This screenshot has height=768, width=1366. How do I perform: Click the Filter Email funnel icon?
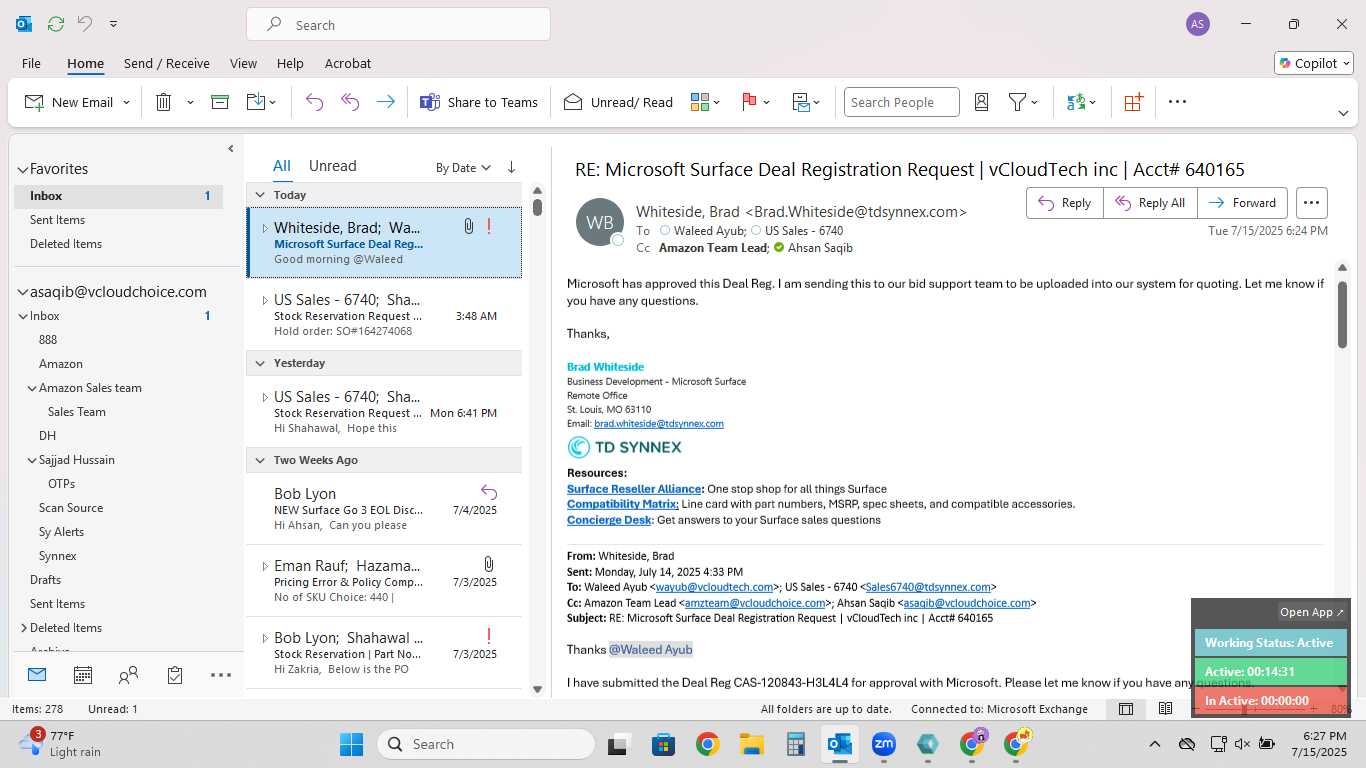pyautogui.click(x=1017, y=102)
